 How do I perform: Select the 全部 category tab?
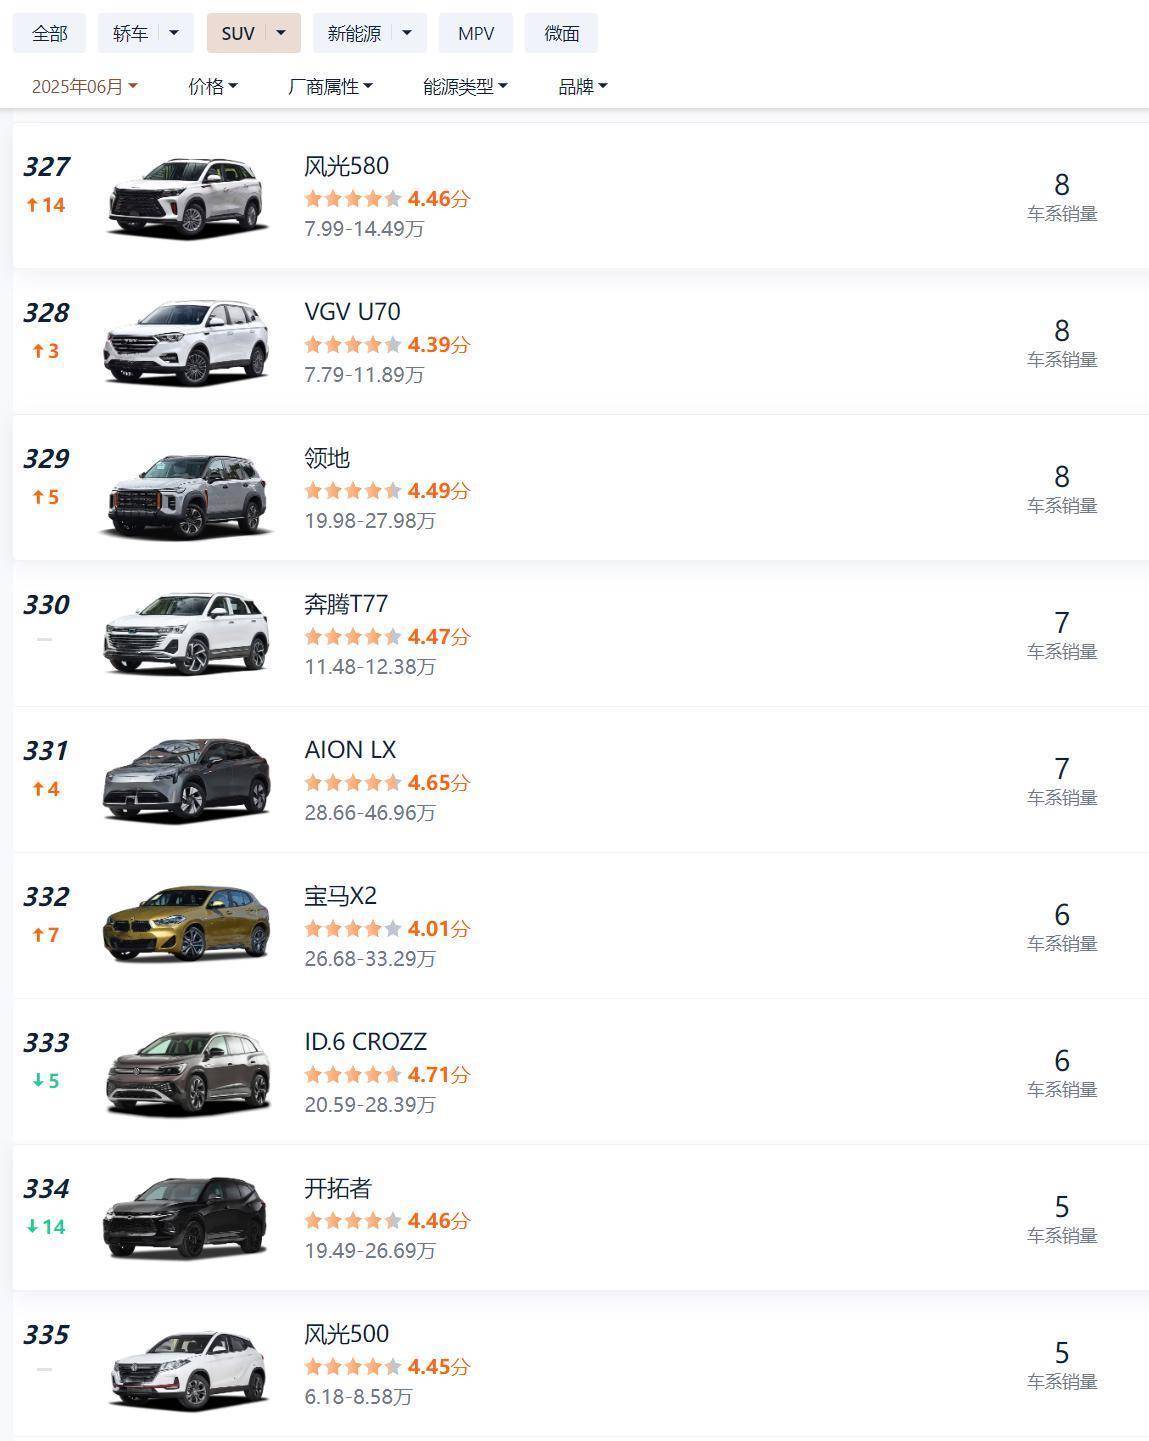(49, 33)
